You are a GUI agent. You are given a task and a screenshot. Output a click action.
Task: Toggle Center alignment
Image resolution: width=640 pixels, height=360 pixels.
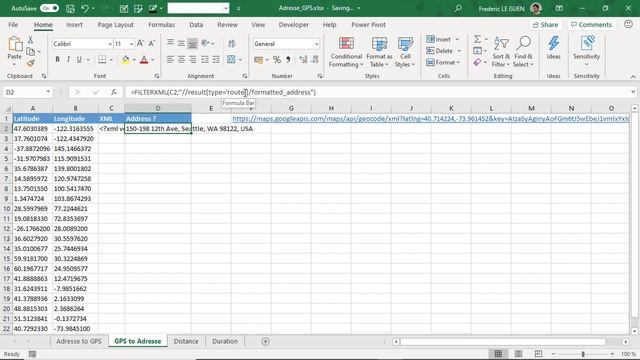coord(181,60)
